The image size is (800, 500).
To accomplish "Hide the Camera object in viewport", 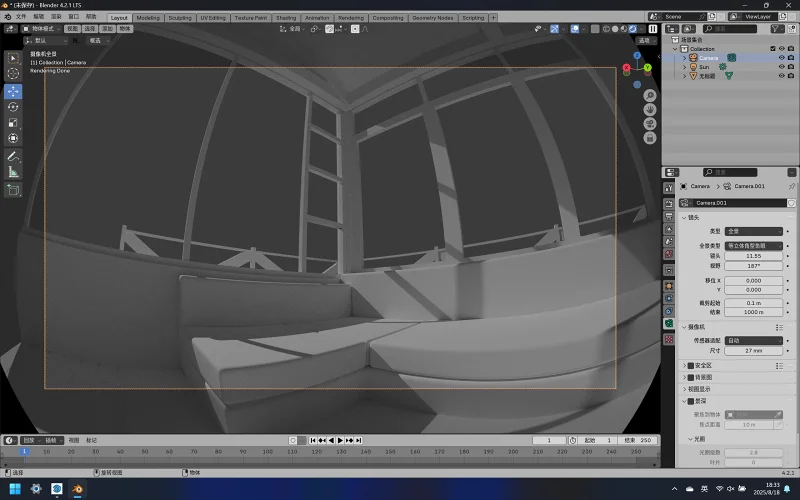I will [781, 58].
